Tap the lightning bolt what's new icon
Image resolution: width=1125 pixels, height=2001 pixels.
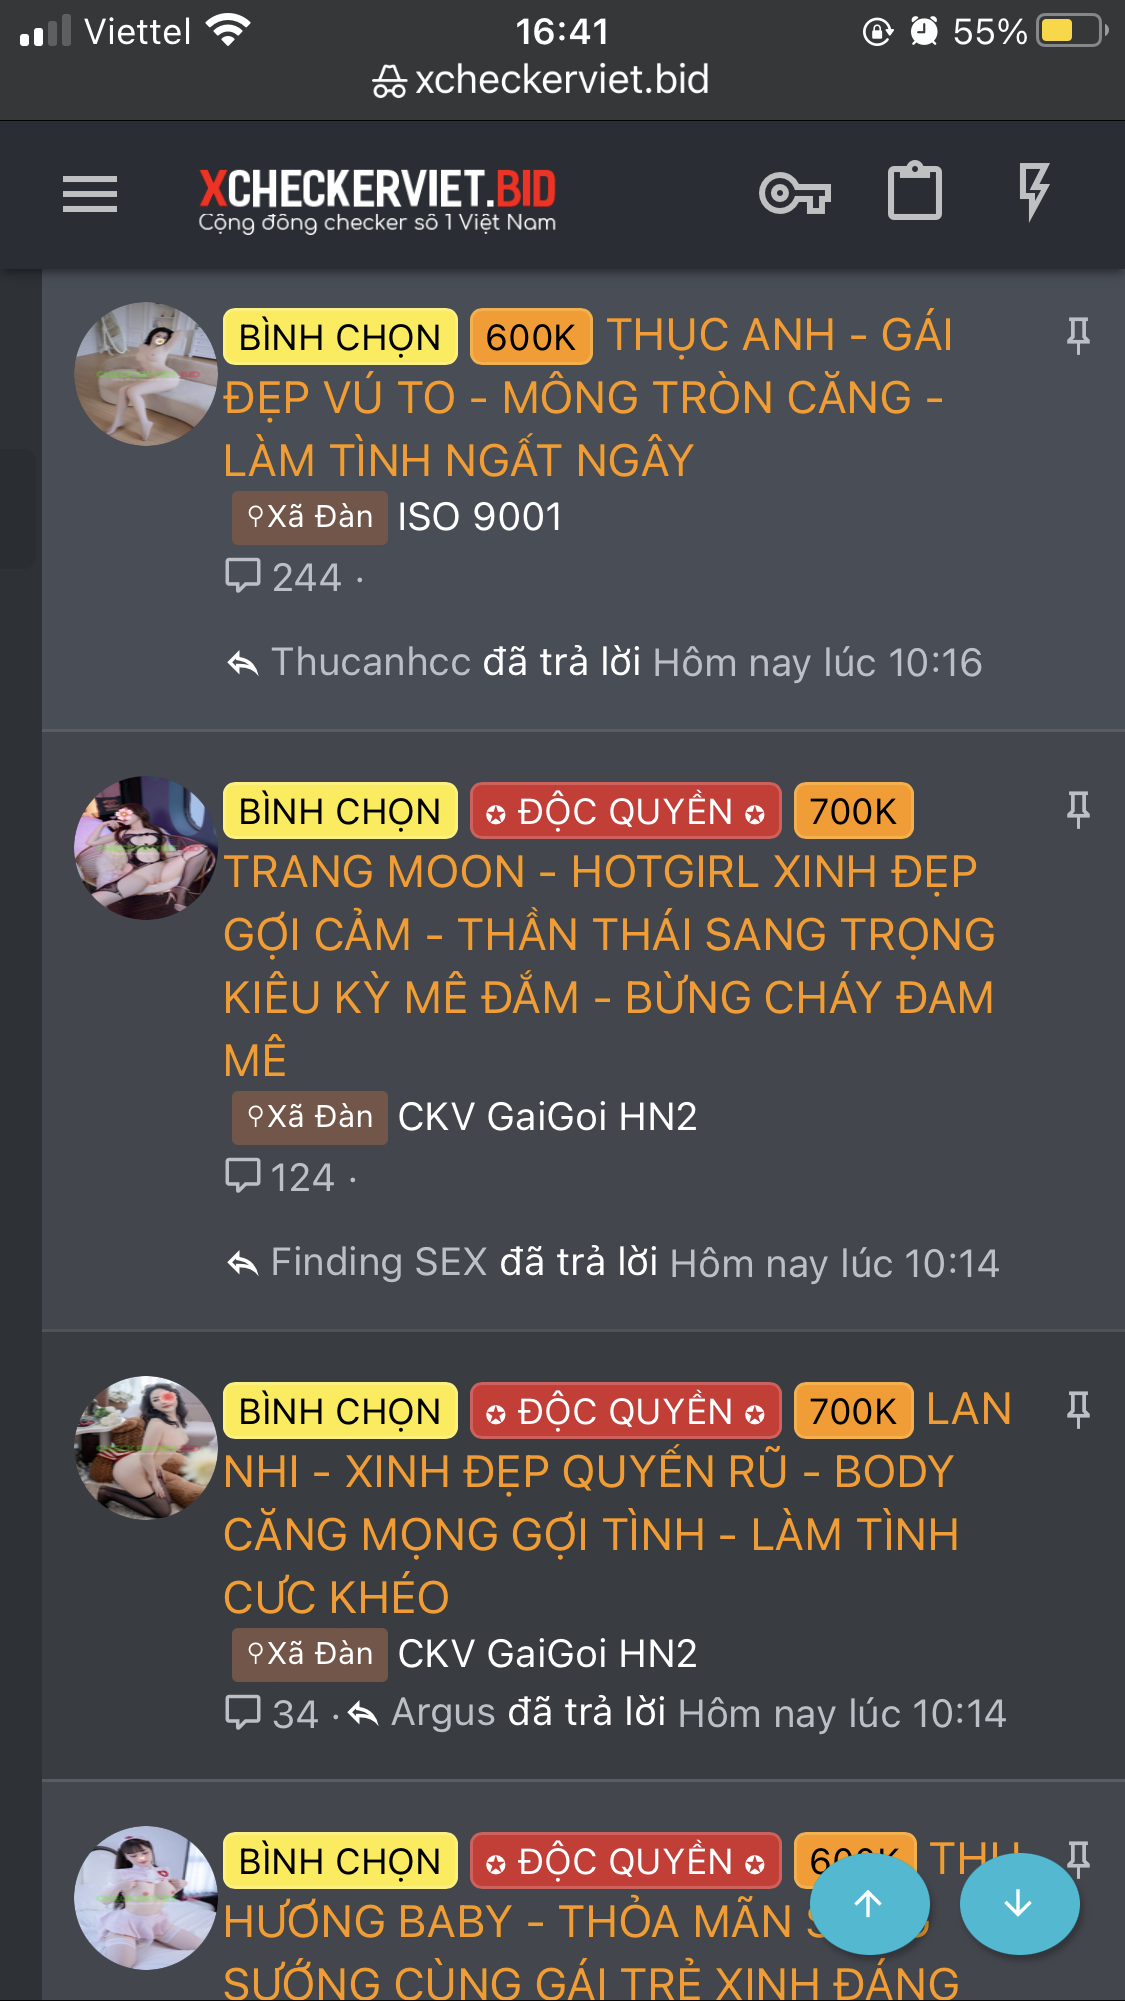(1034, 190)
